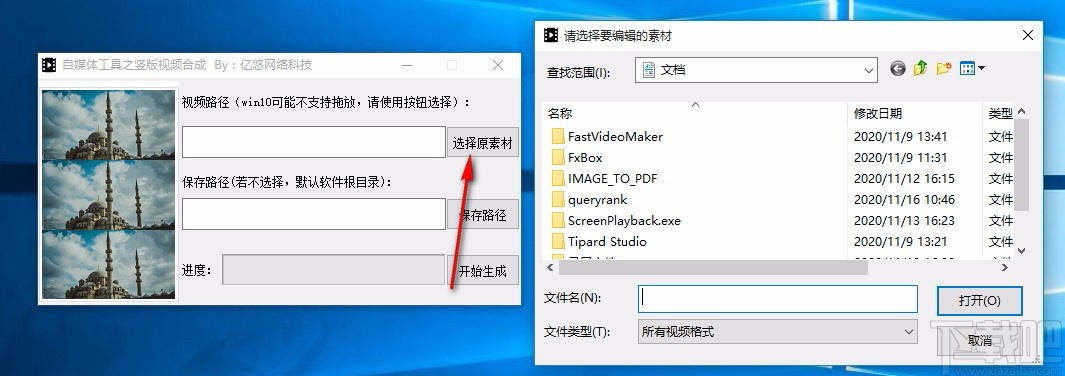Click document icon in 查找范围 combo box

point(649,70)
